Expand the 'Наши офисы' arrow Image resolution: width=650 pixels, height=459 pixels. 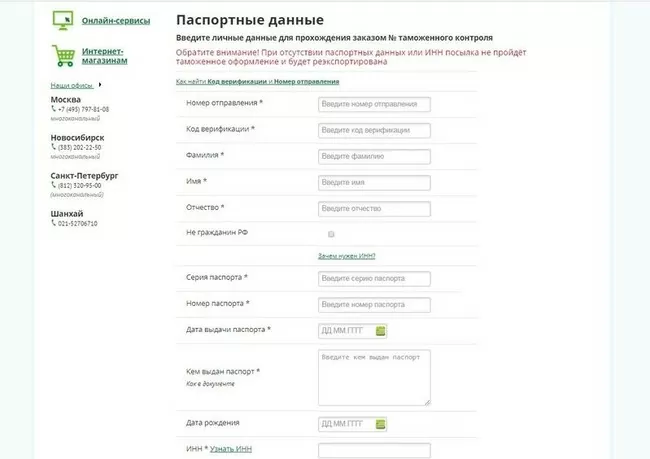(x=100, y=85)
